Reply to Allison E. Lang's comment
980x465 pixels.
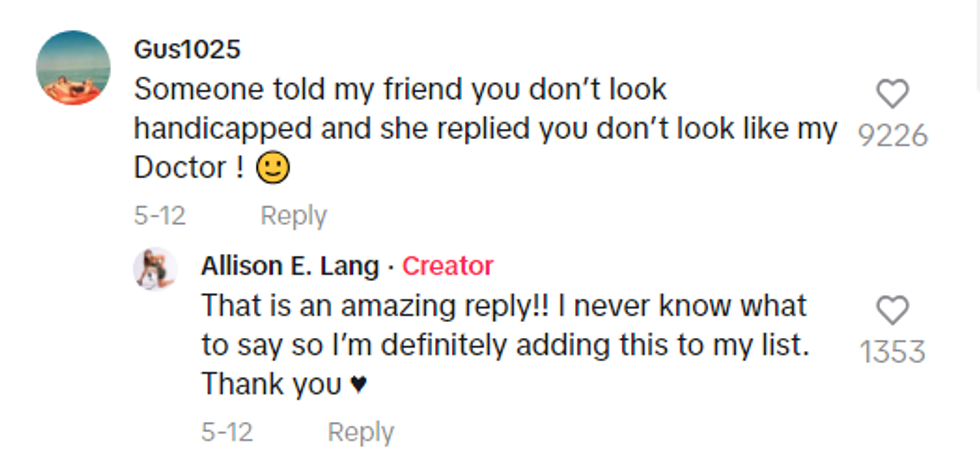click(361, 432)
